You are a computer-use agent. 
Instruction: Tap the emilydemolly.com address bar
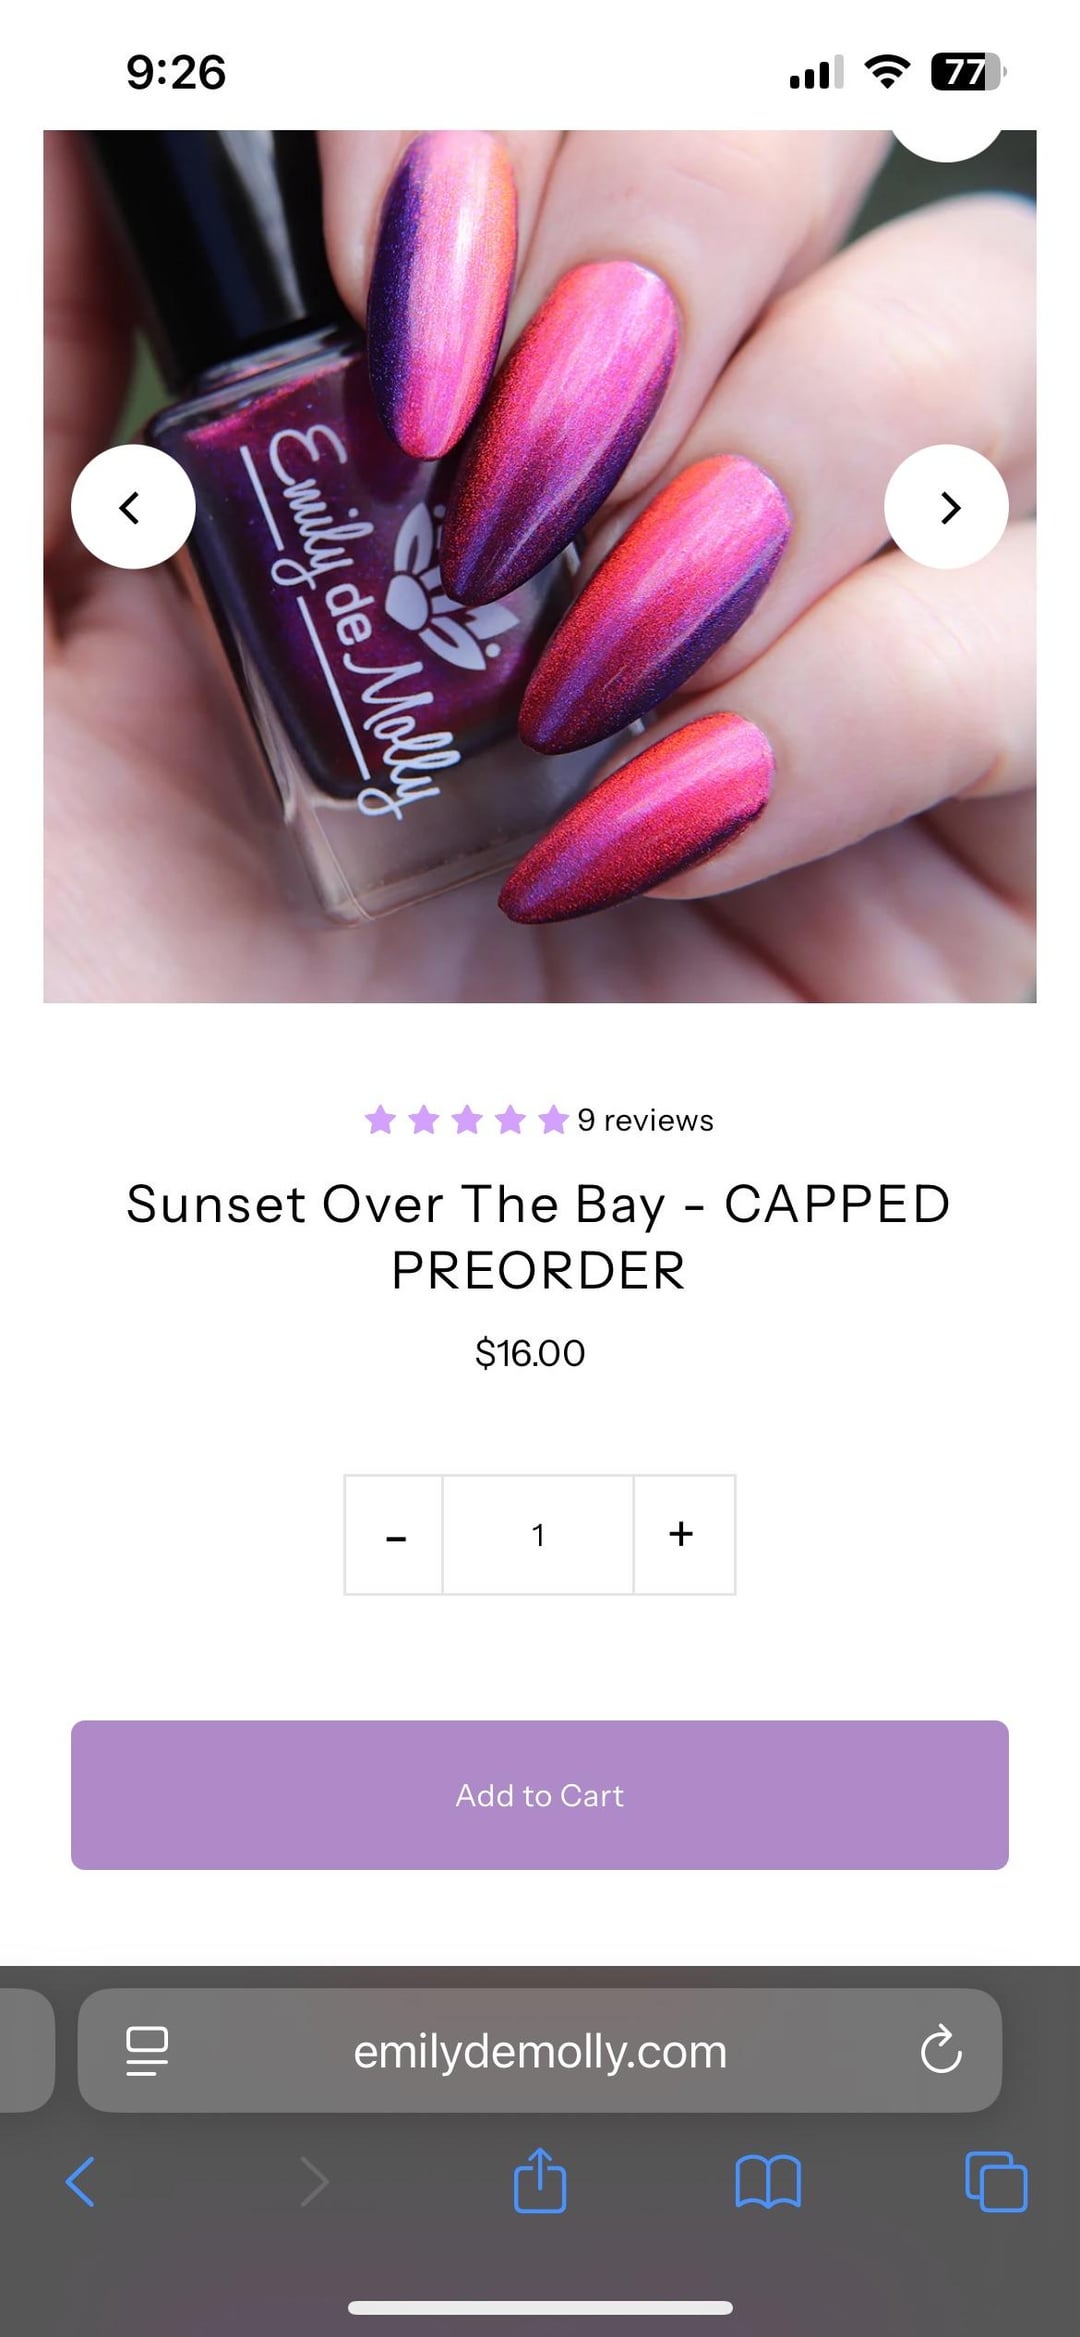[540, 2050]
